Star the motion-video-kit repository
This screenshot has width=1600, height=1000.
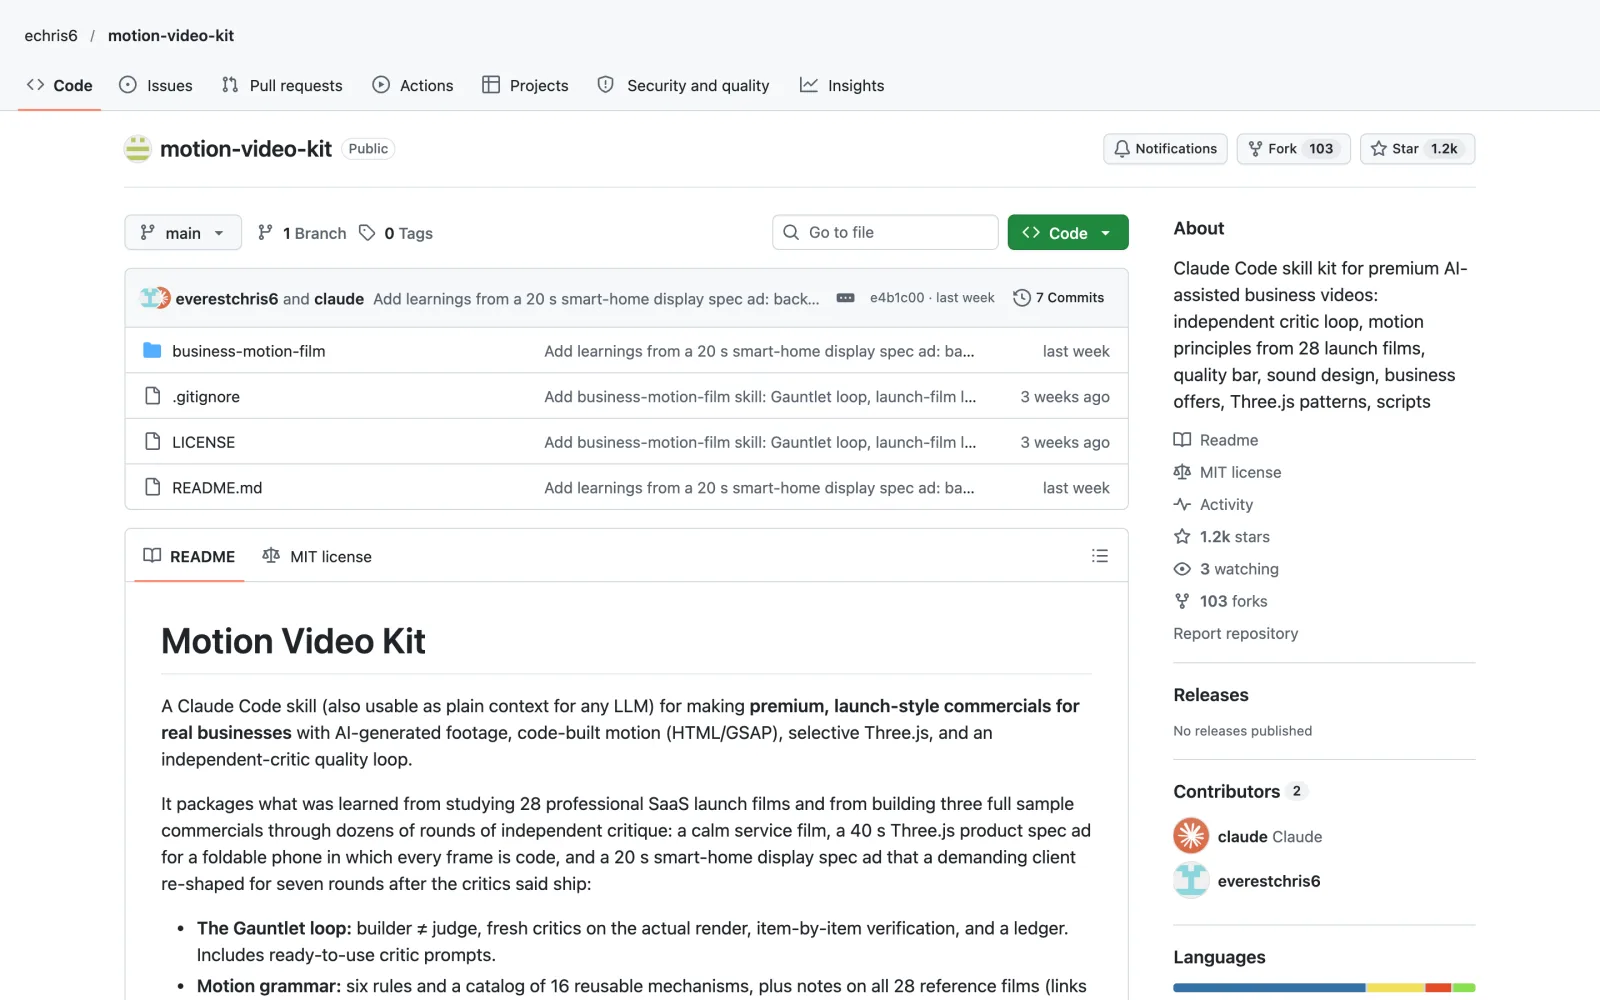coord(1417,149)
